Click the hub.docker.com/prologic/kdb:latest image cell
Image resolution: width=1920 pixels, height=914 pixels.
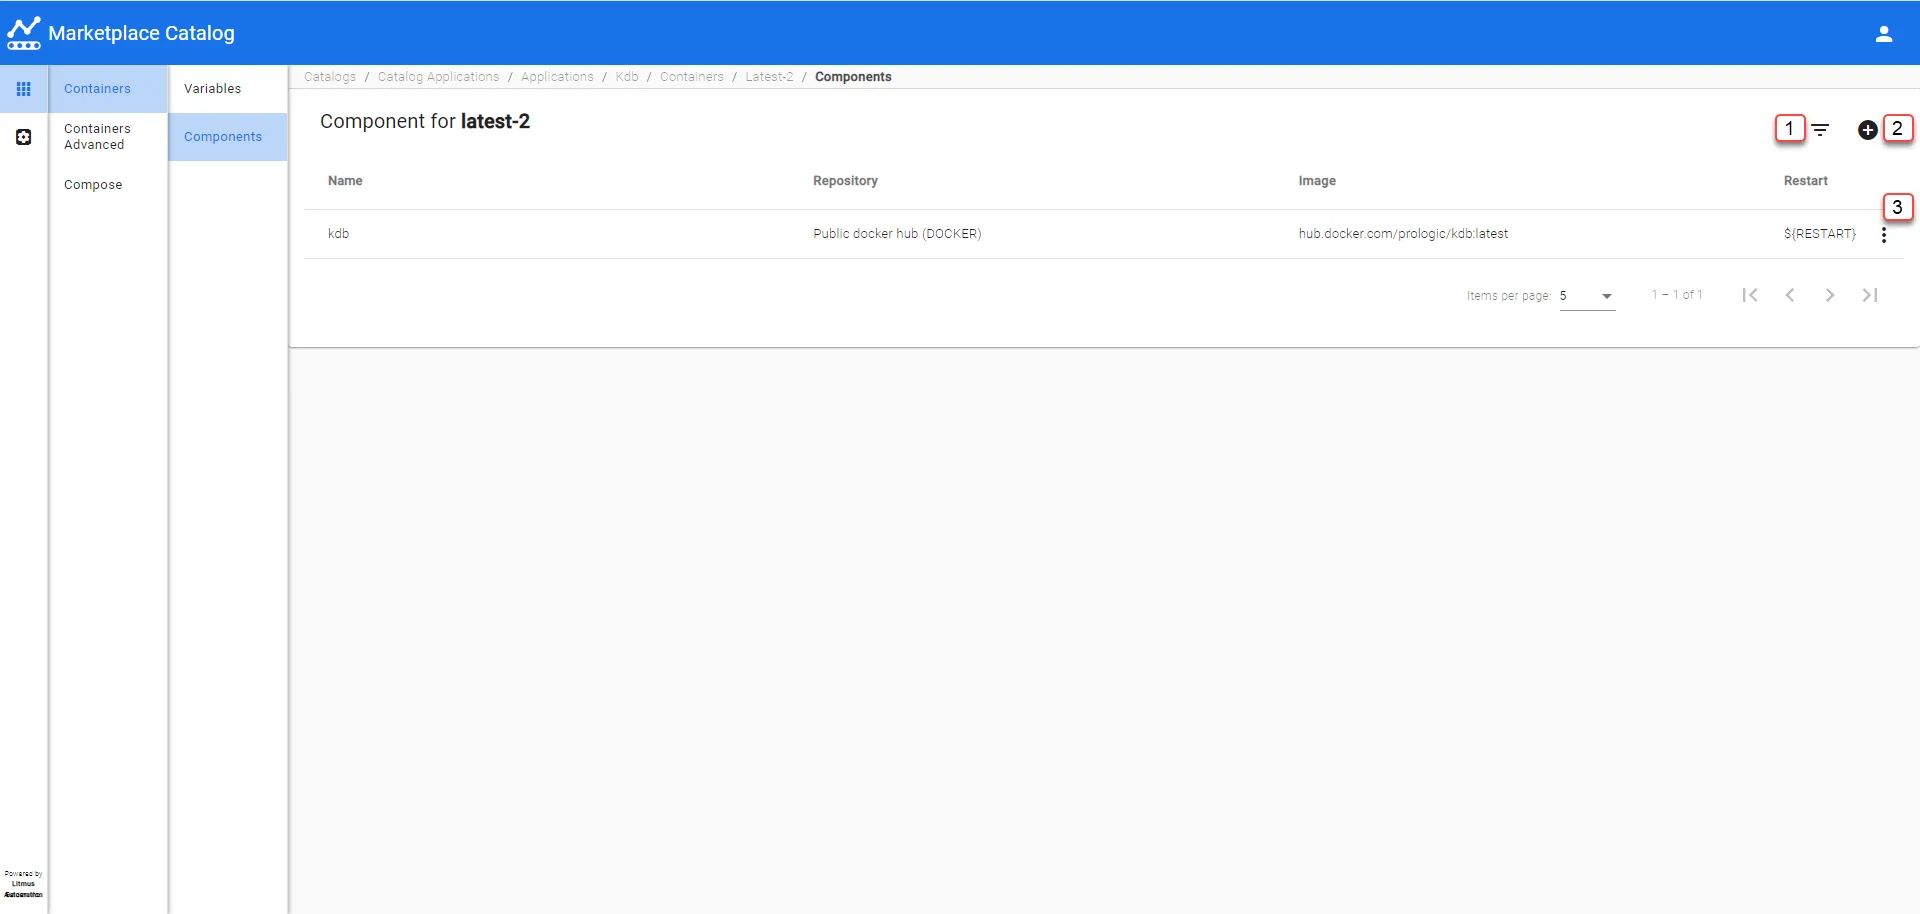1403,234
